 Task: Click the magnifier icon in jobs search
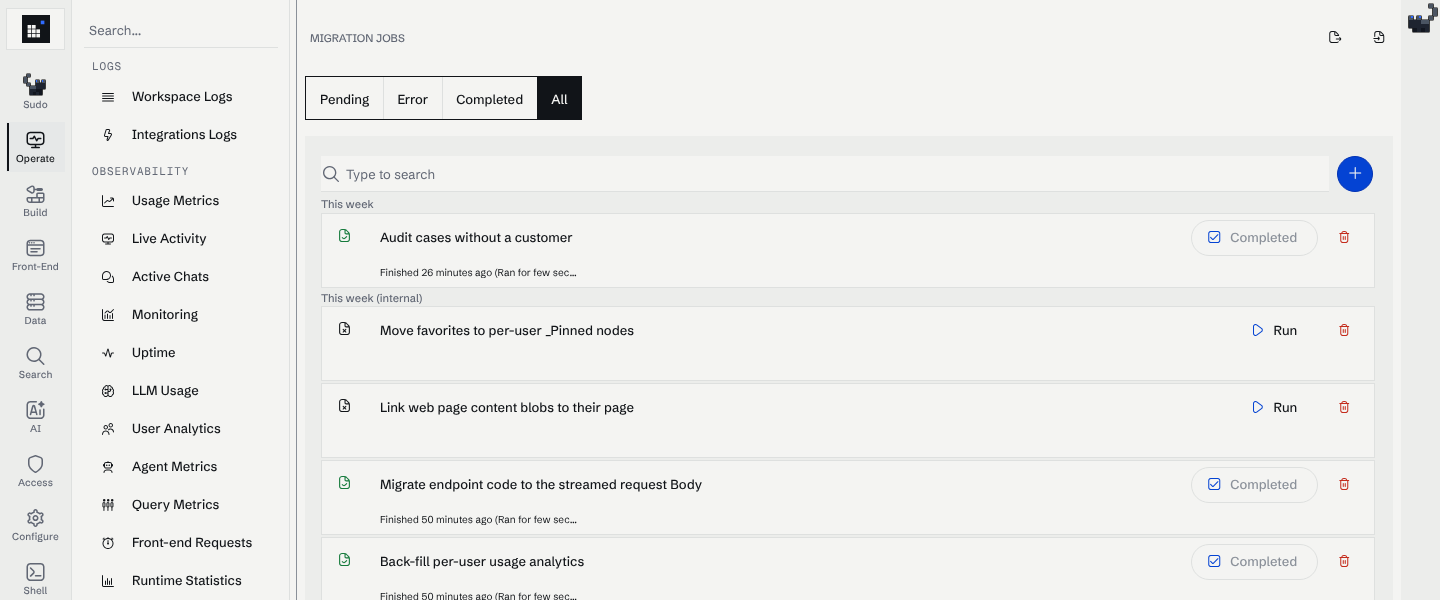[x=331, y=174]
